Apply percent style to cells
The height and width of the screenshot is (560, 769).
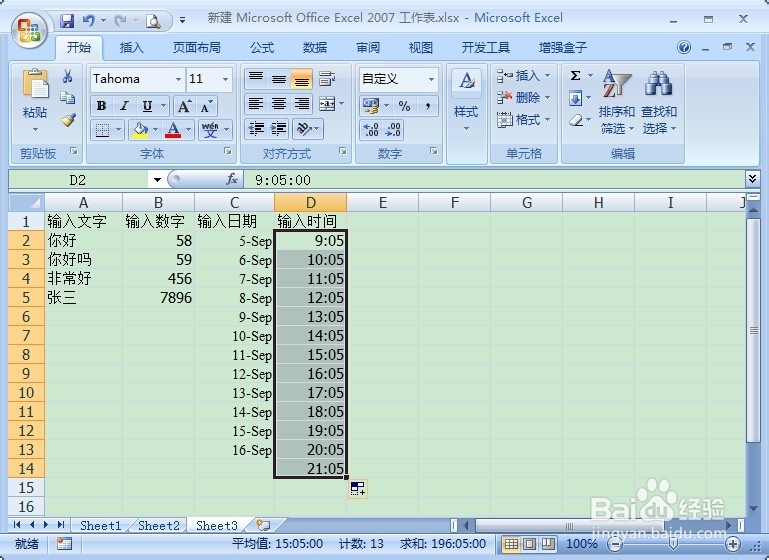click(x=404, y=106)
